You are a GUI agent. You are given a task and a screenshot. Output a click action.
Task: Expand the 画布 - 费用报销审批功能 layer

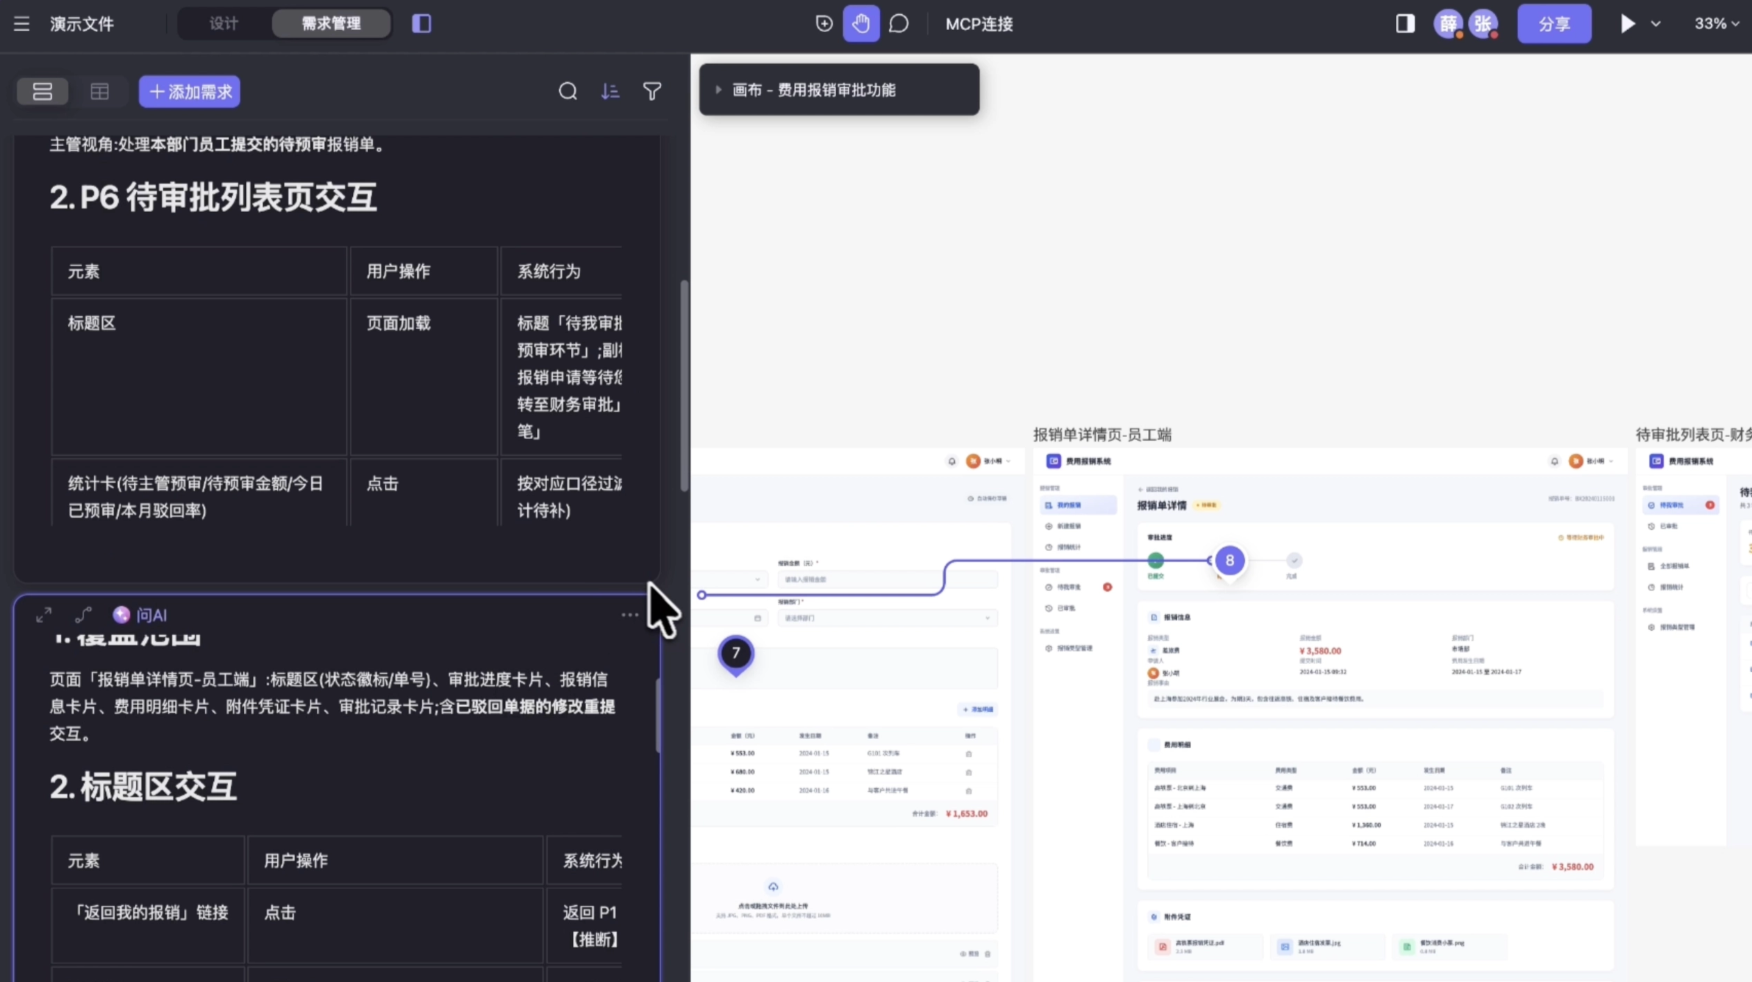(718, 90)
